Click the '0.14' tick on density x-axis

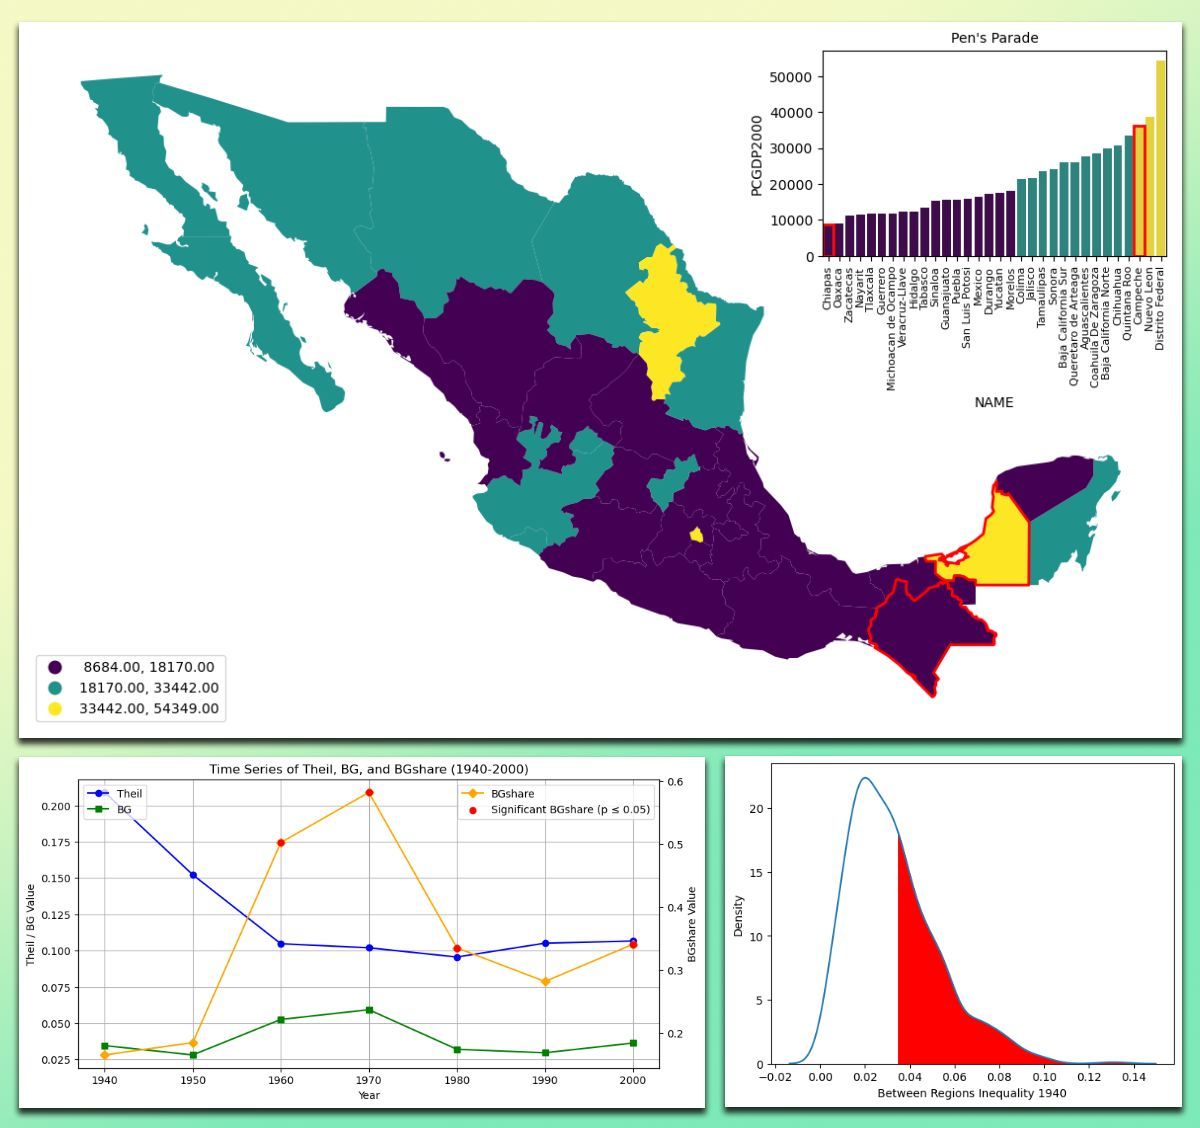coord(1133,1078)
